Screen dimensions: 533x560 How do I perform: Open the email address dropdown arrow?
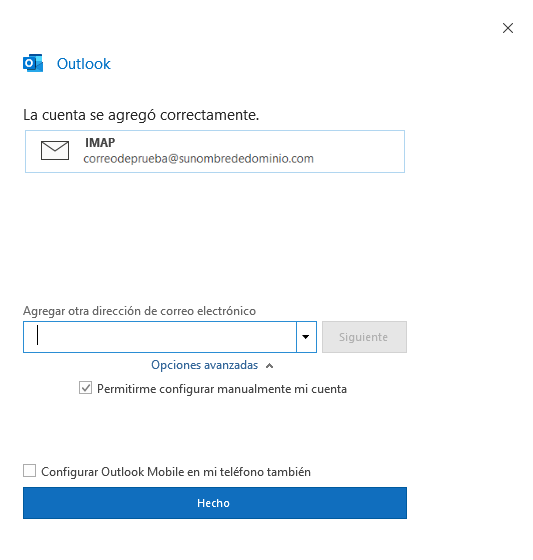click(x=306, y=337)
